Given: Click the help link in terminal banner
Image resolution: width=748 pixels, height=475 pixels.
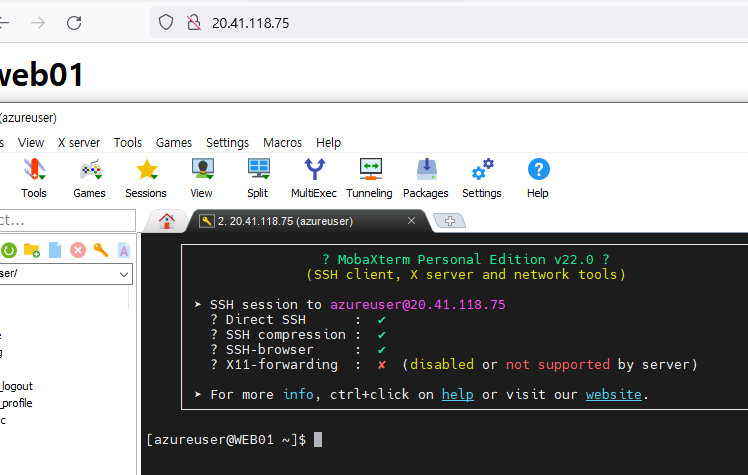Looking at the screenshot, I should click(457, 394).
